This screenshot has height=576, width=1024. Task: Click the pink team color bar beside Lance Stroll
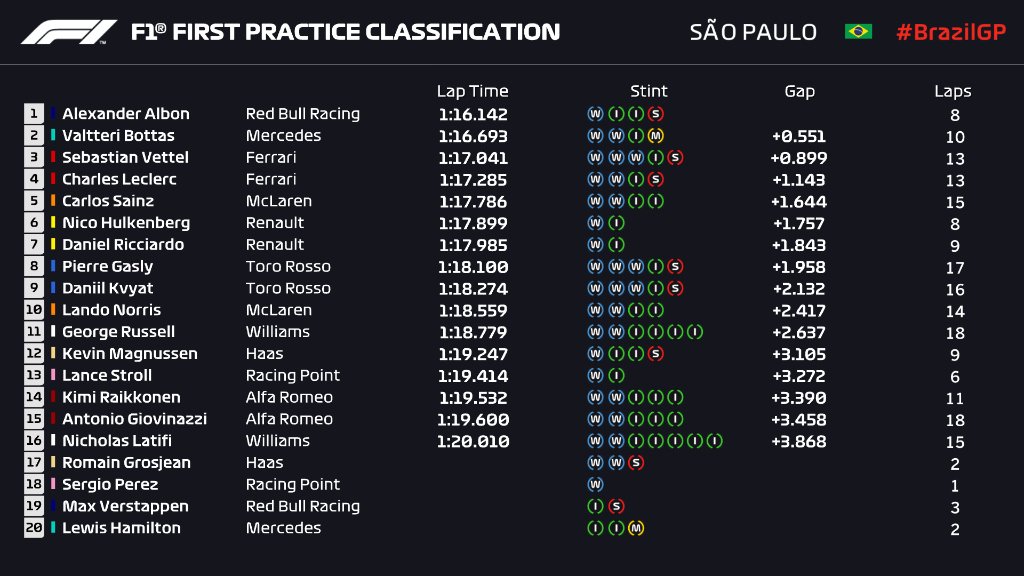pos(54,376)
